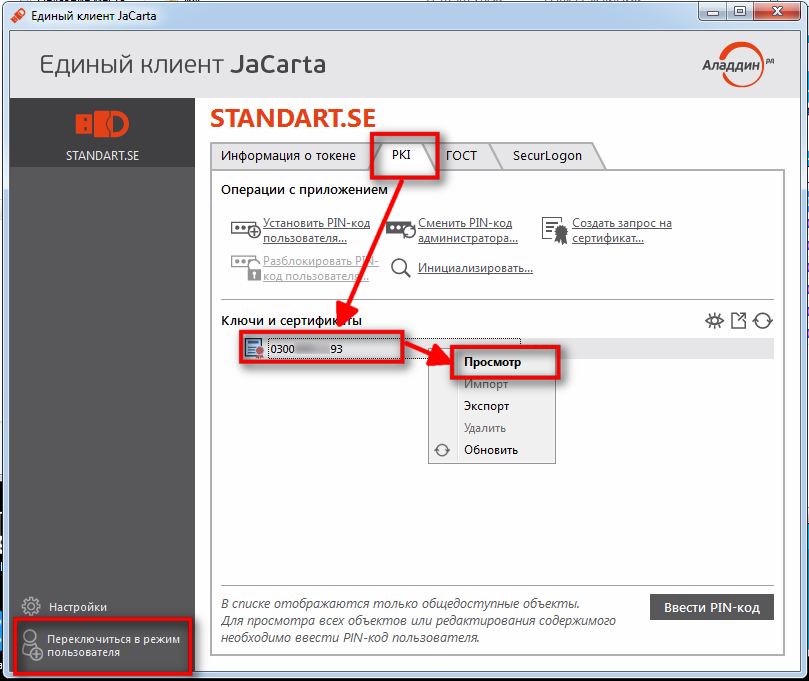
Task: Click the settings gear icon
Action: (x=31, y=606)
